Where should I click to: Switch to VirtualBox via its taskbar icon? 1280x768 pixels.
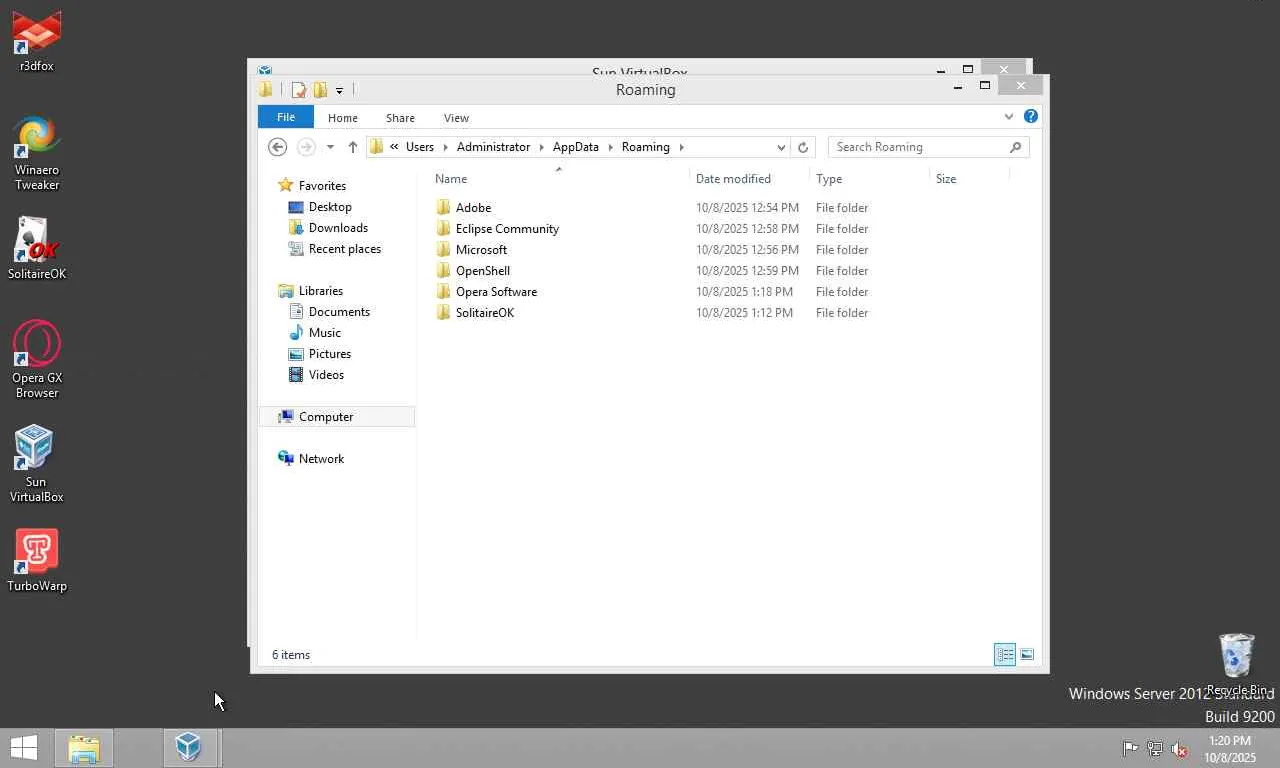point(188,747)
